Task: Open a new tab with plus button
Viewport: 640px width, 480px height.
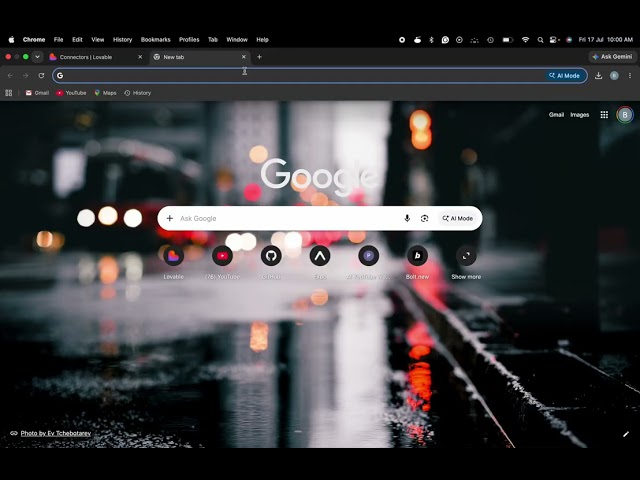Action: (259, 57)
